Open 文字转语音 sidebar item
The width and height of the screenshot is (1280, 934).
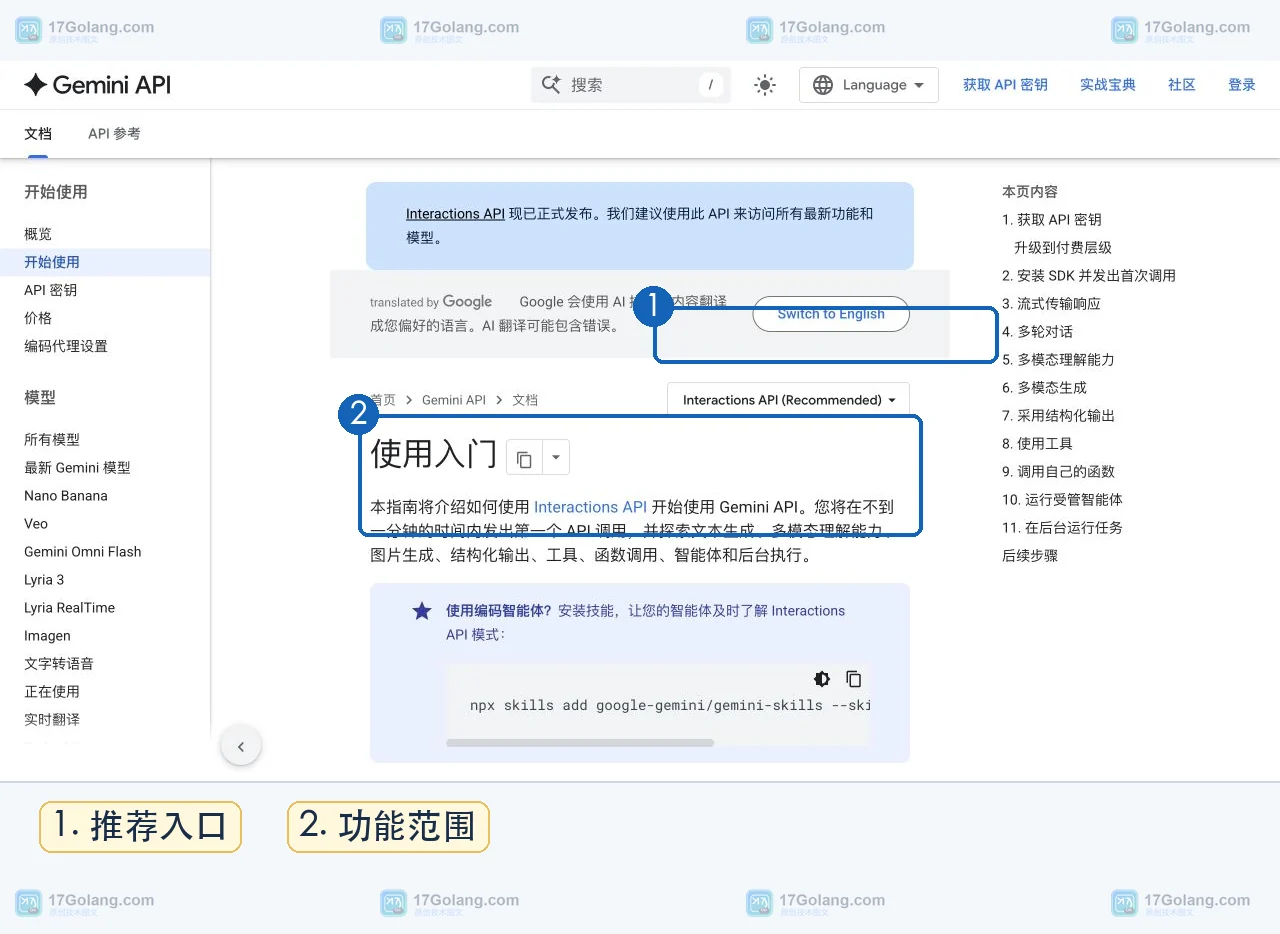(59, 664)
